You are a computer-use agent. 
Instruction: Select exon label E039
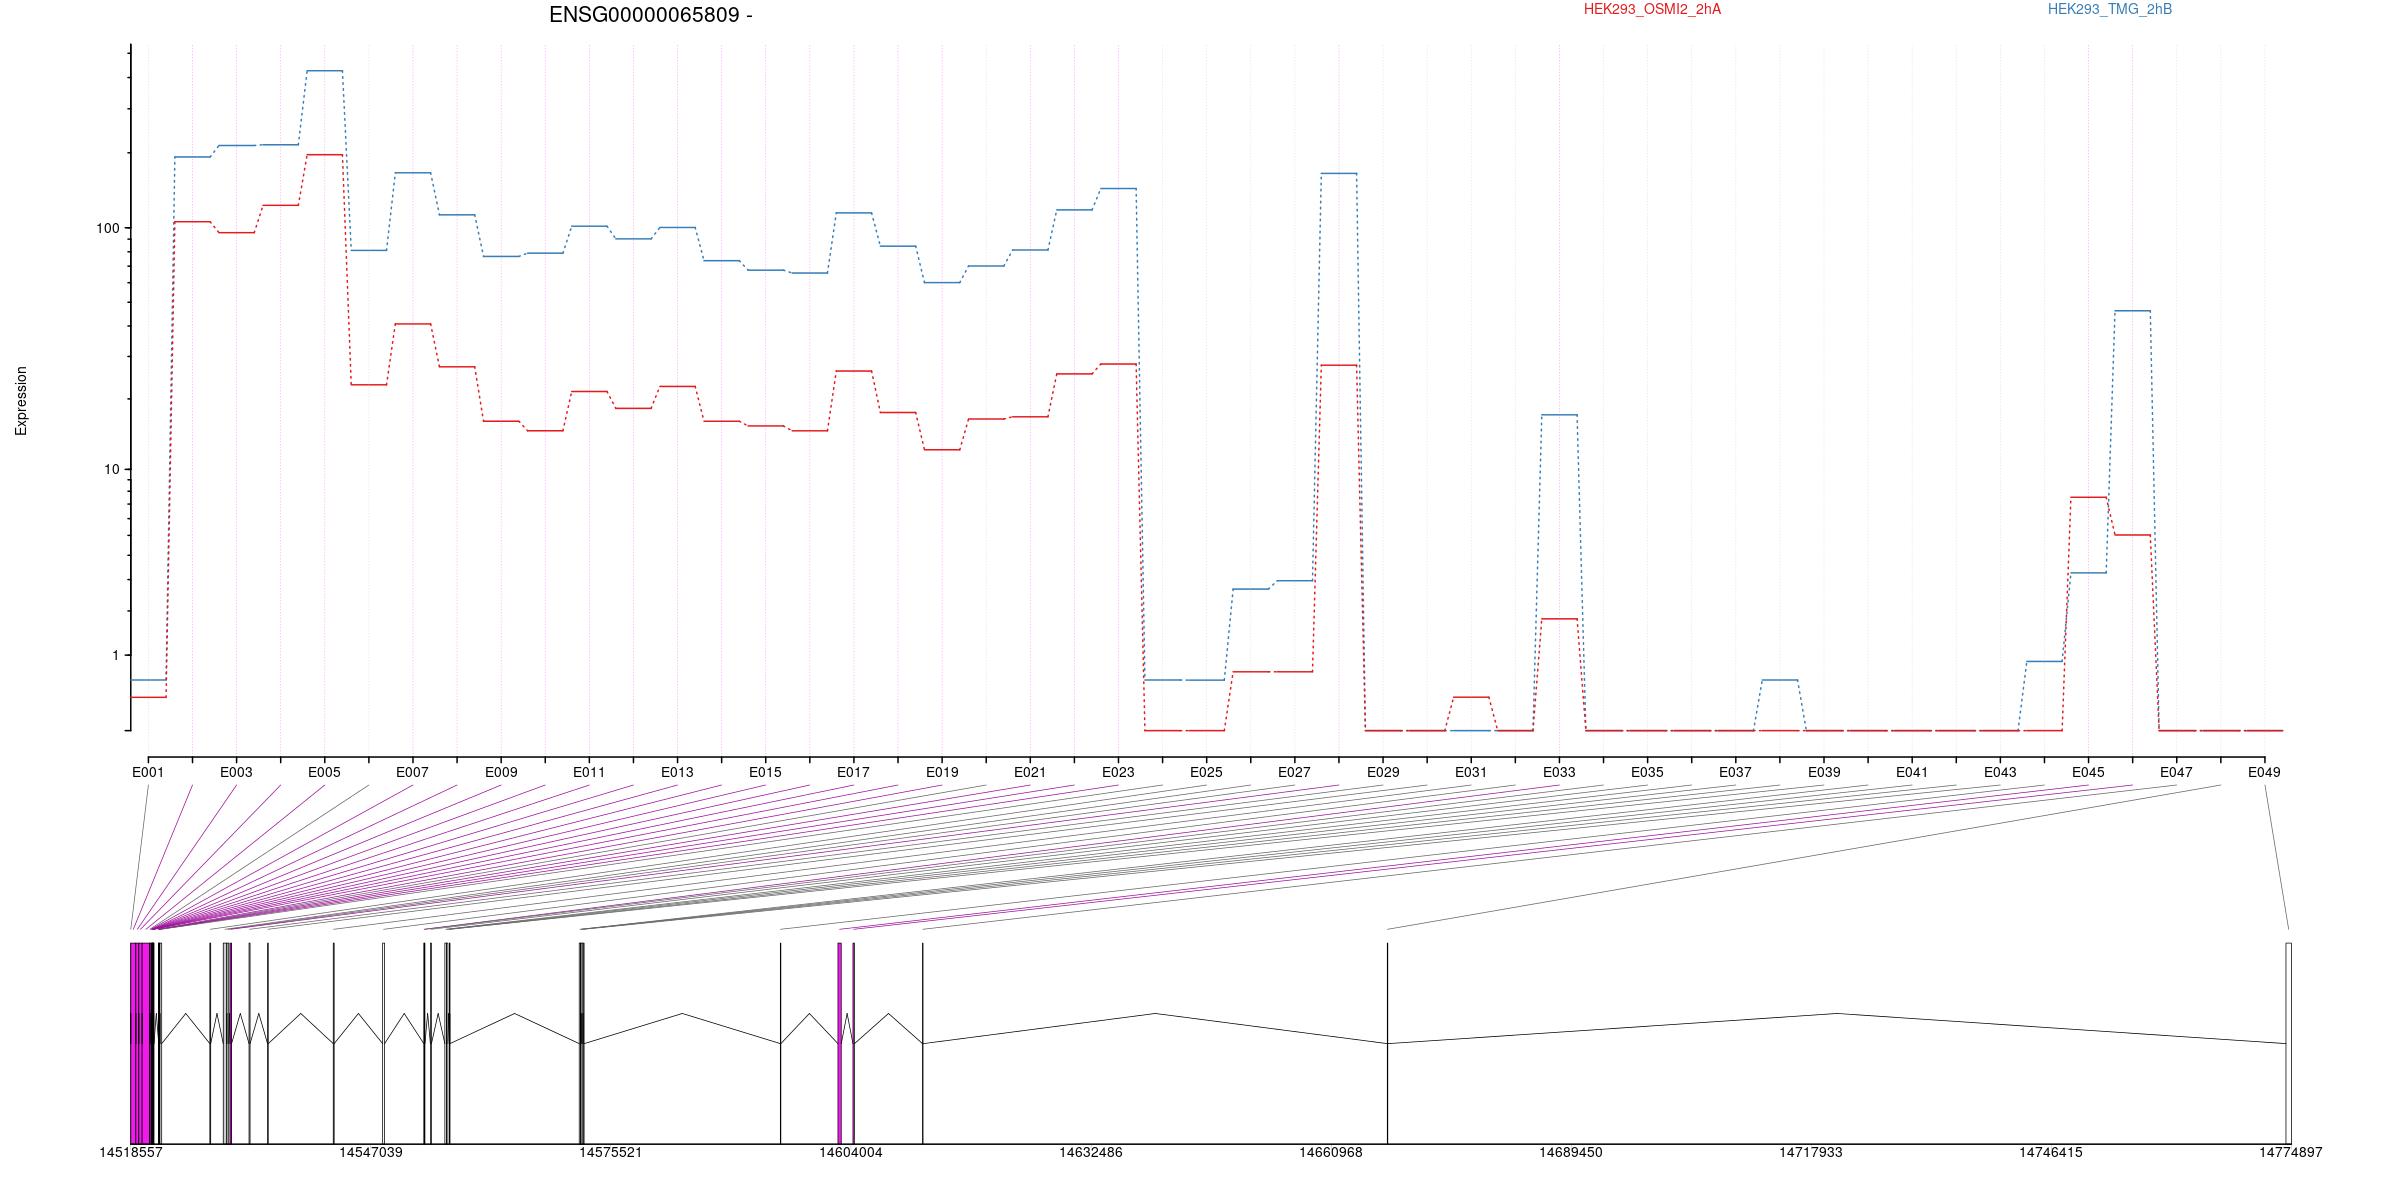[1824, 772]
